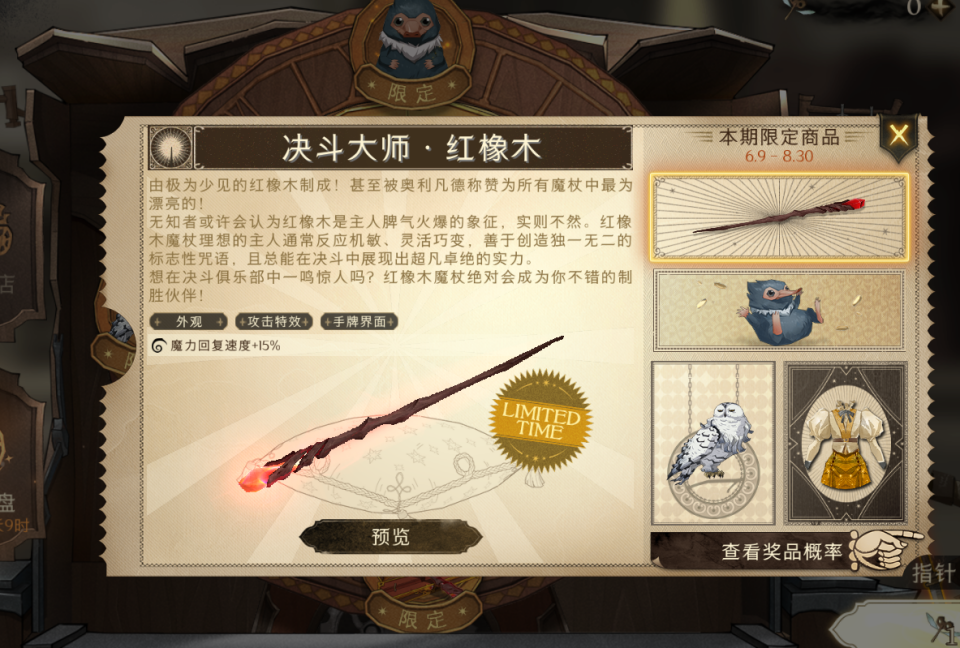The image size is (960, 648).
Task: Select the Niffler reward thumbnail
Action: (779, 311)
